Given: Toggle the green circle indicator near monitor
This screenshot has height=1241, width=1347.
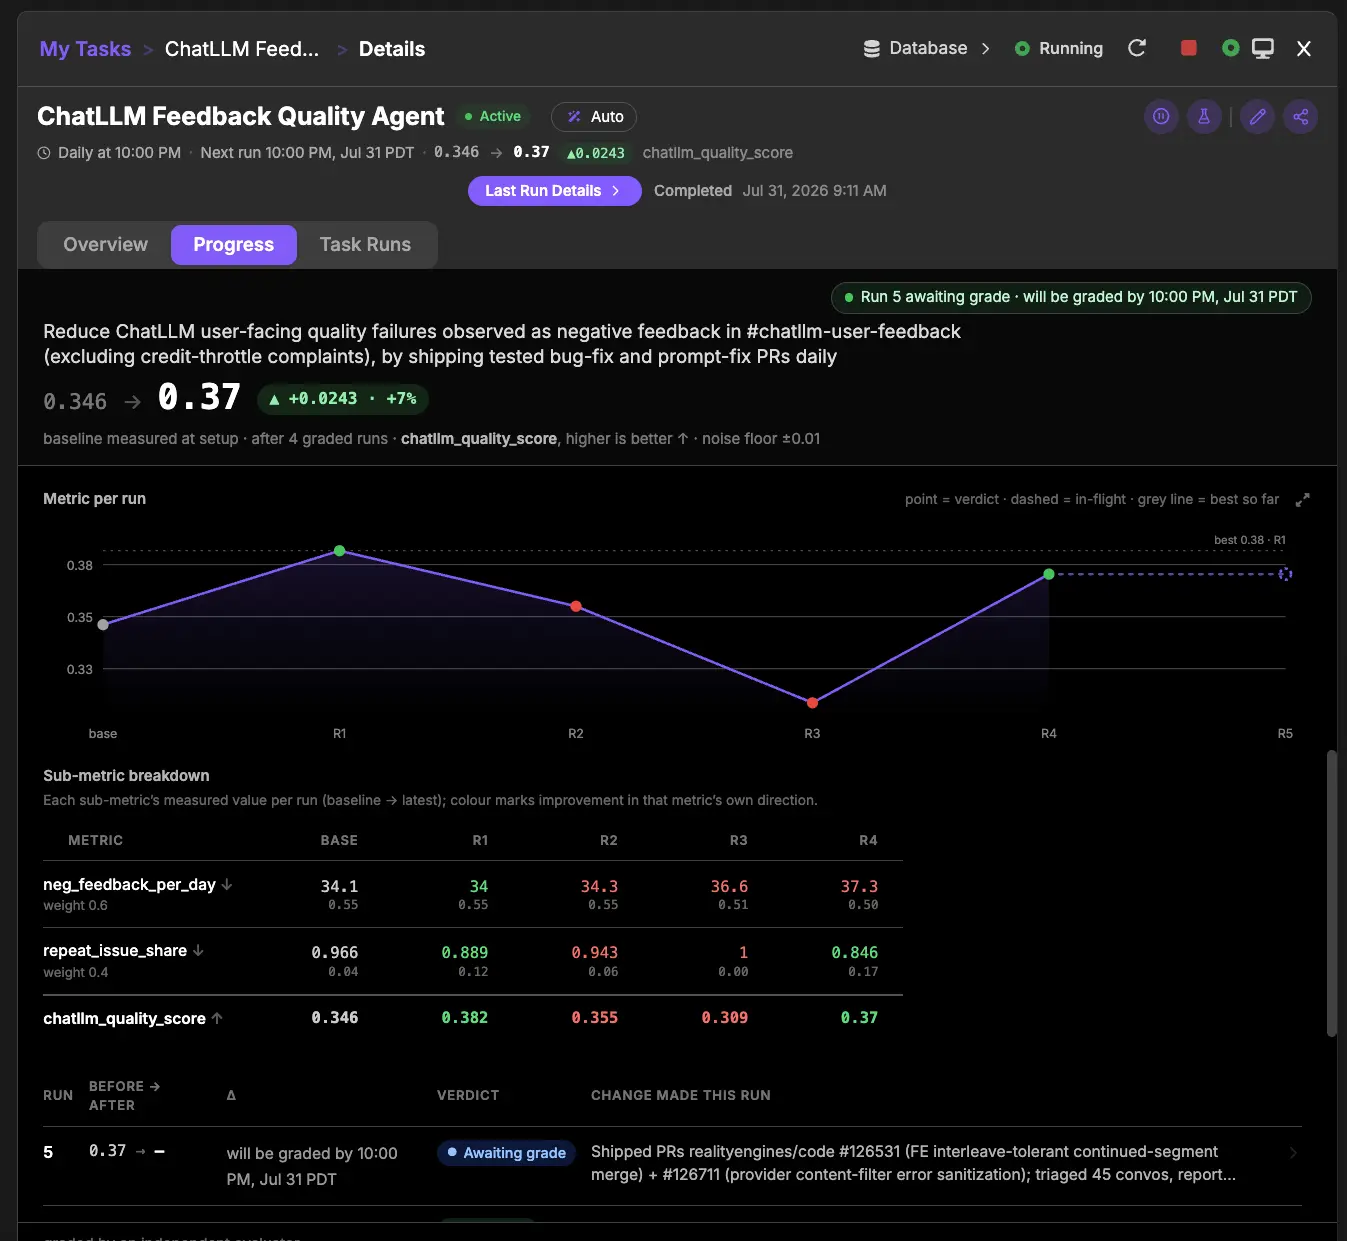Looking at the screenshot, I should pos(1231,48).
